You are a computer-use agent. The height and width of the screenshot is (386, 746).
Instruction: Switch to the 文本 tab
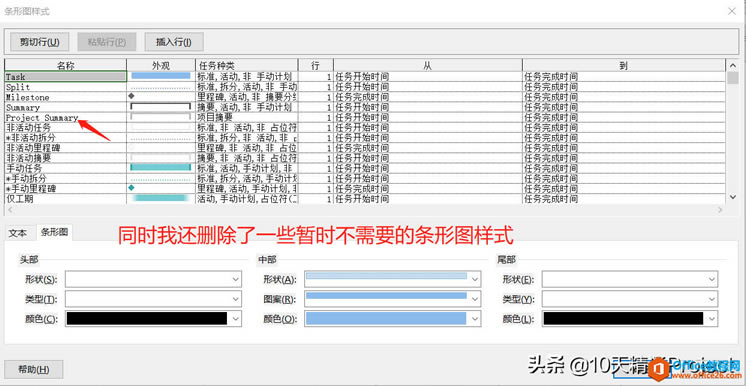[18, 233]
